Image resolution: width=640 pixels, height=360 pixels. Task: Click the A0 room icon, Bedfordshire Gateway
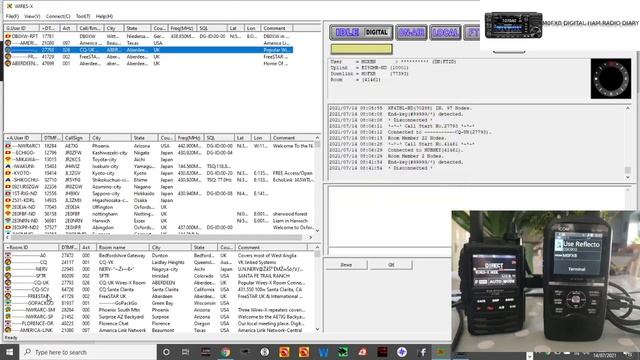pos(8,256)
